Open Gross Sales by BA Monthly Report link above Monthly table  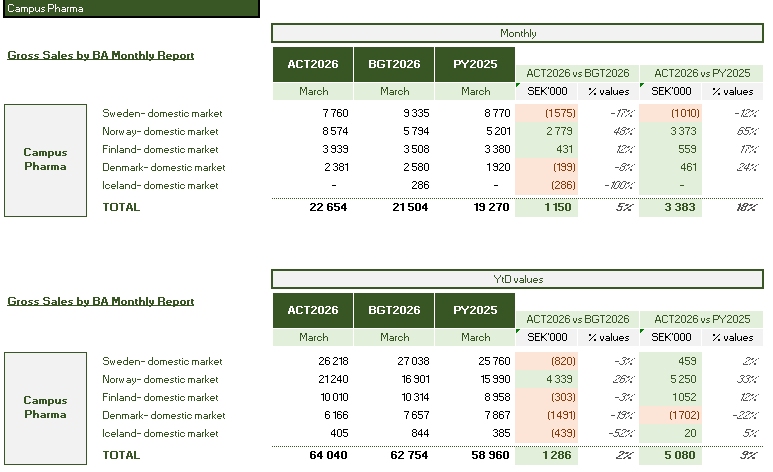[100, 55]
